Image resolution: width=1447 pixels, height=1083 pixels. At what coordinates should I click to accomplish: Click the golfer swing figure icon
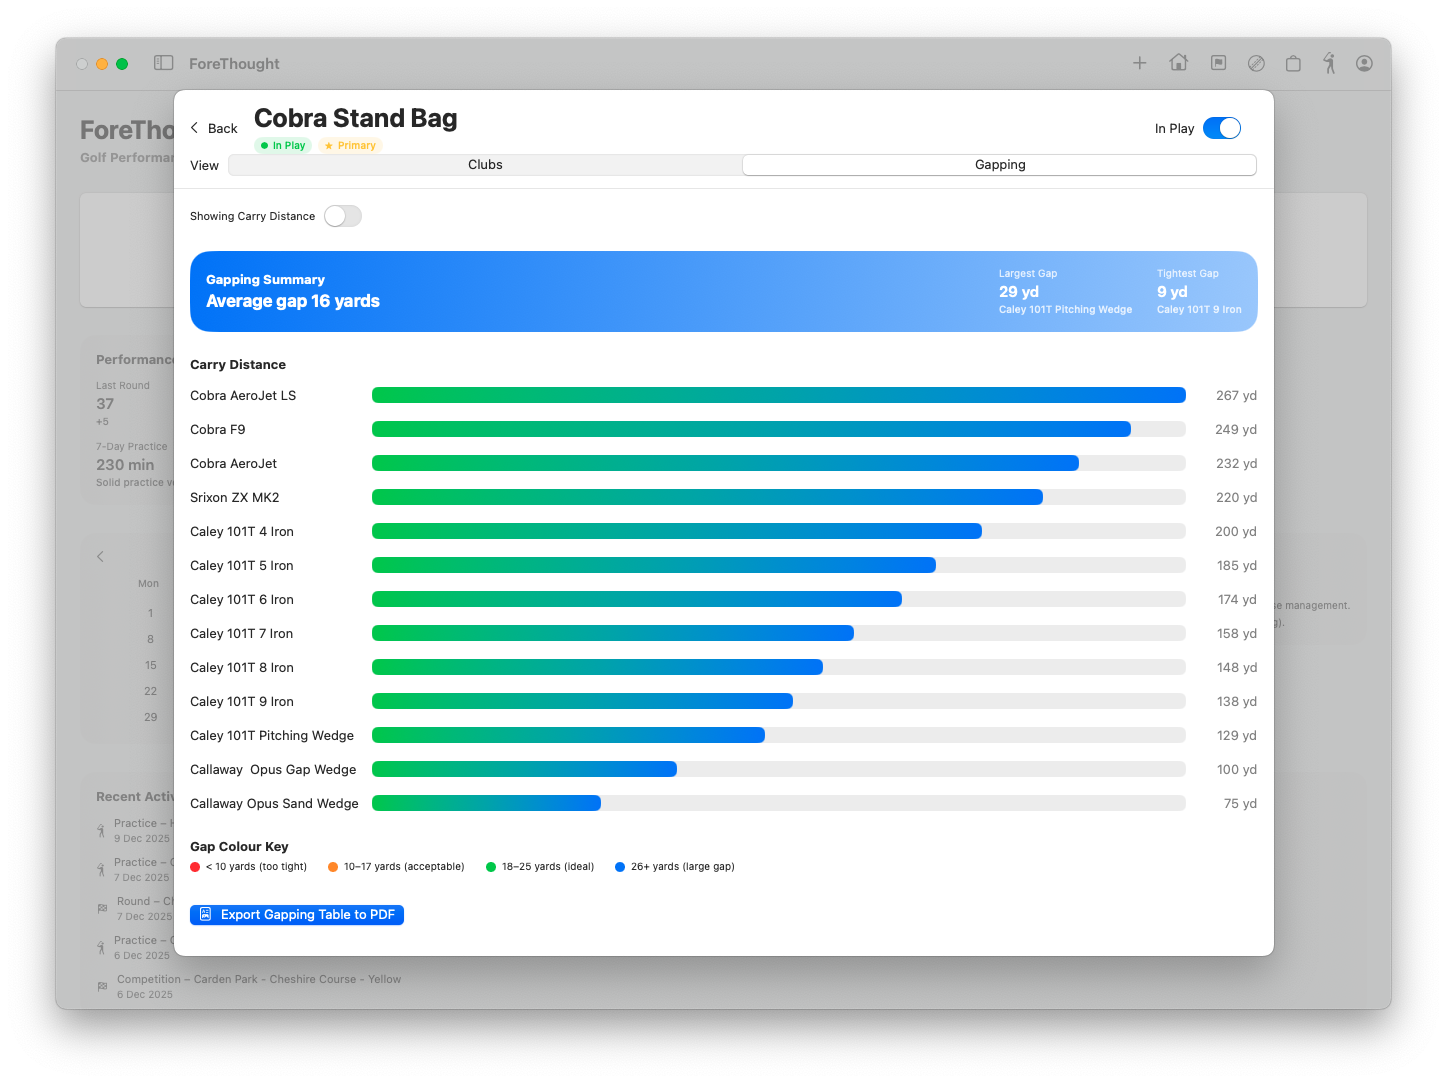tap(1329, 63)
